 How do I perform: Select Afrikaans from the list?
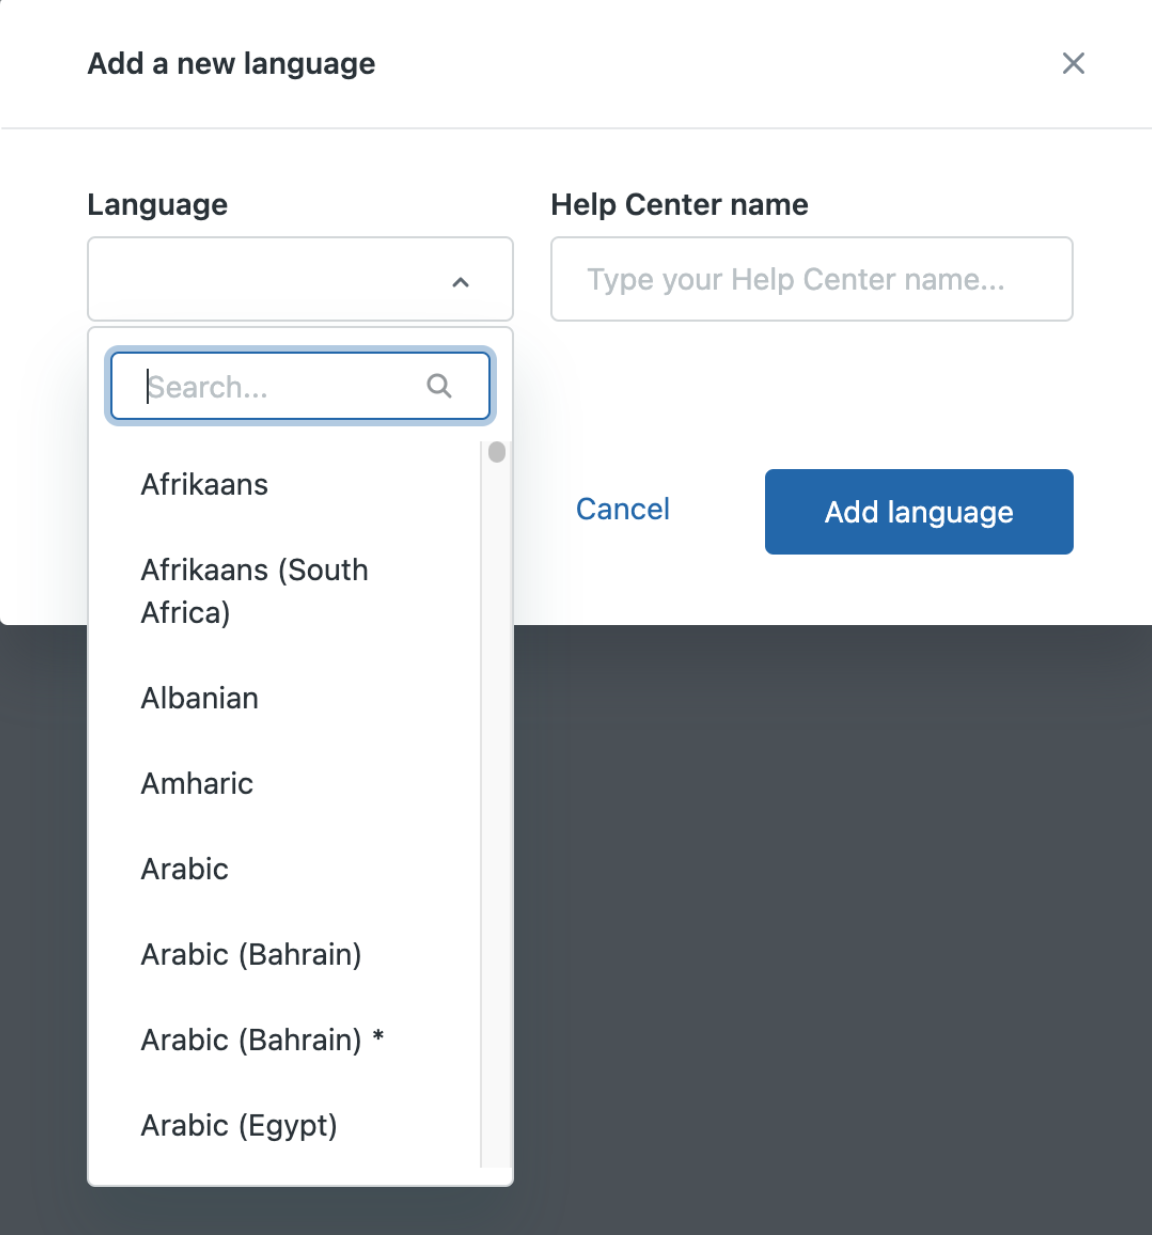pos(205,485)
